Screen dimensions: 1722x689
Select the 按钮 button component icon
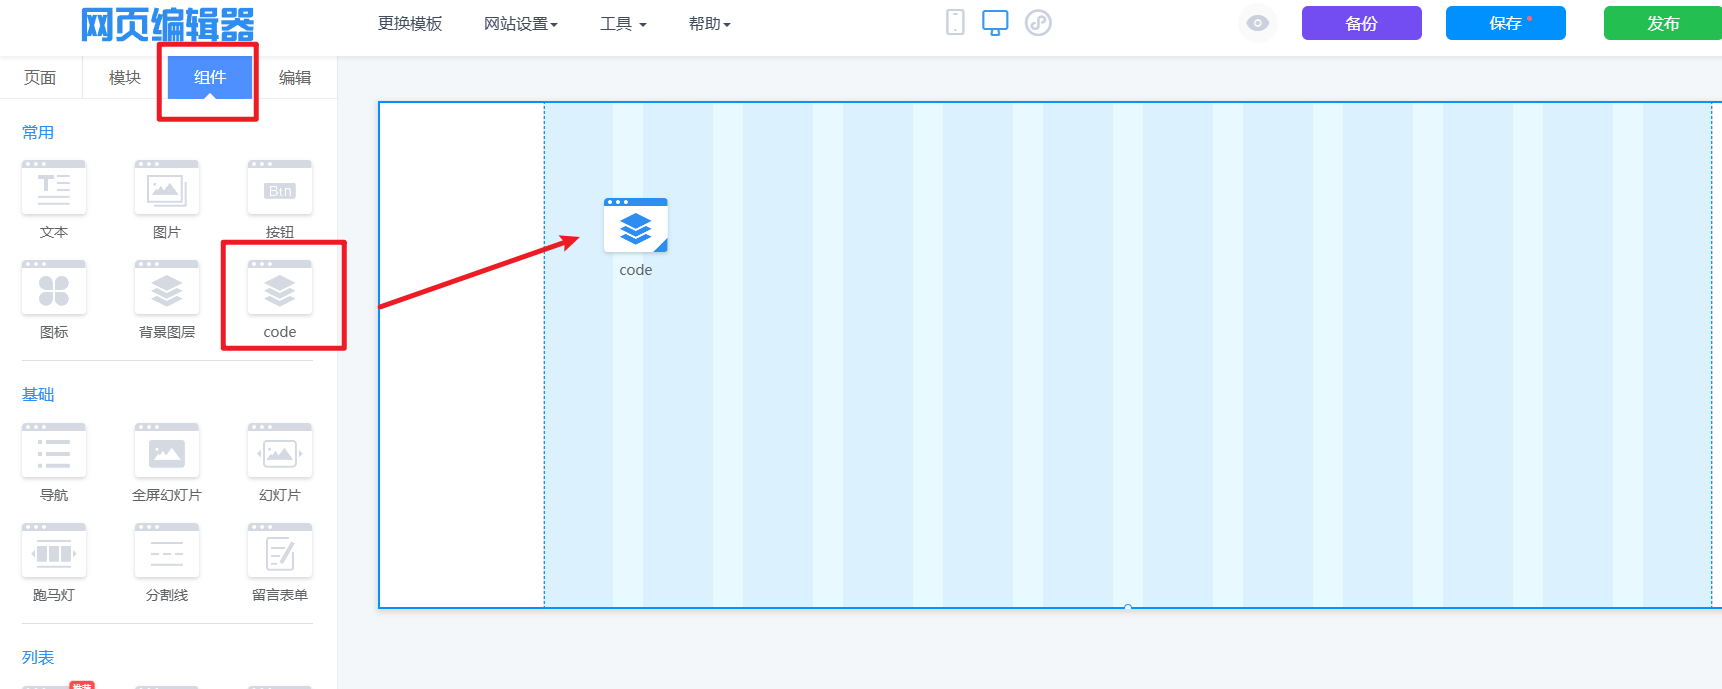[280, 188]
